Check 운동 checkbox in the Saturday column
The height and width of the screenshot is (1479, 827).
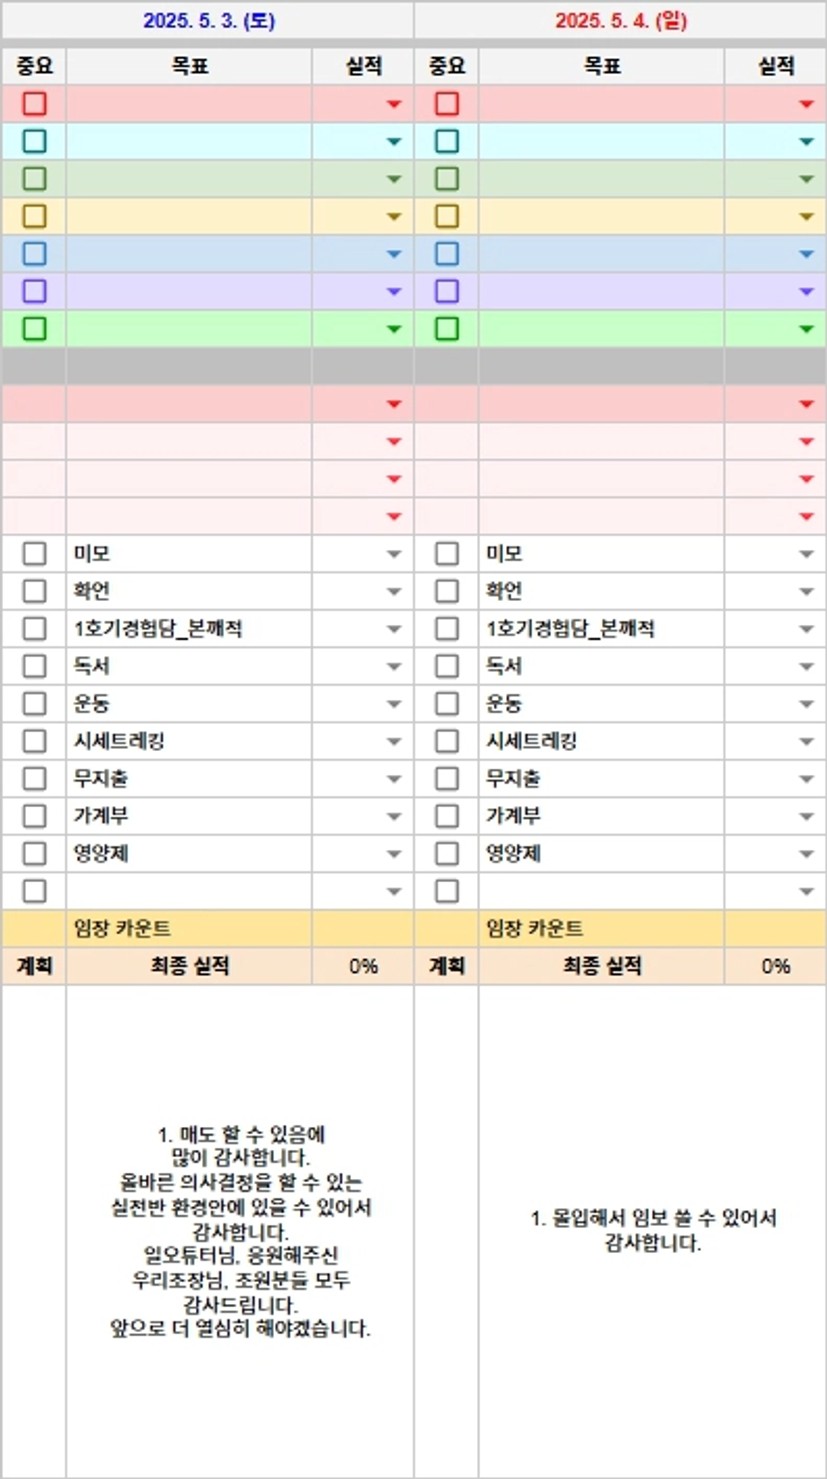pyautogui.click(x=34, y=704)
